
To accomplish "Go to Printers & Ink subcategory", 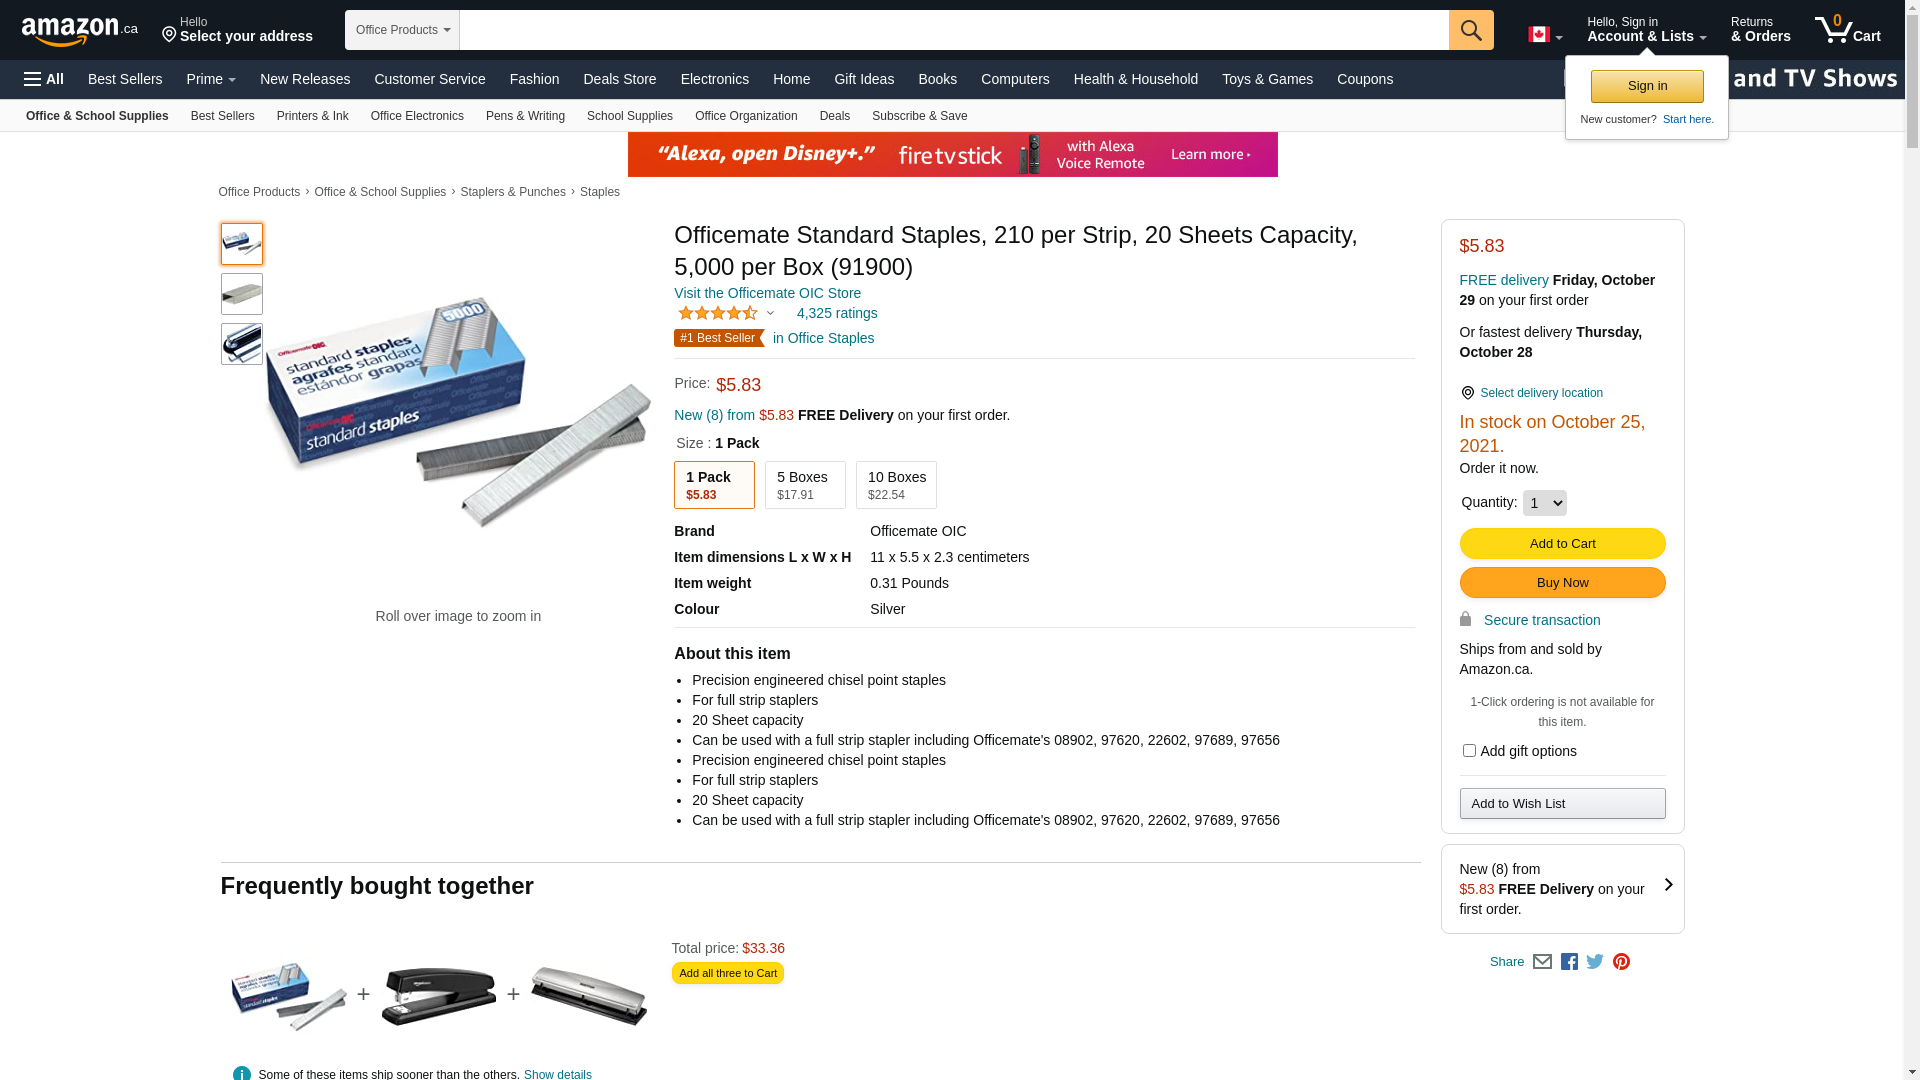I will click(312, 116).
